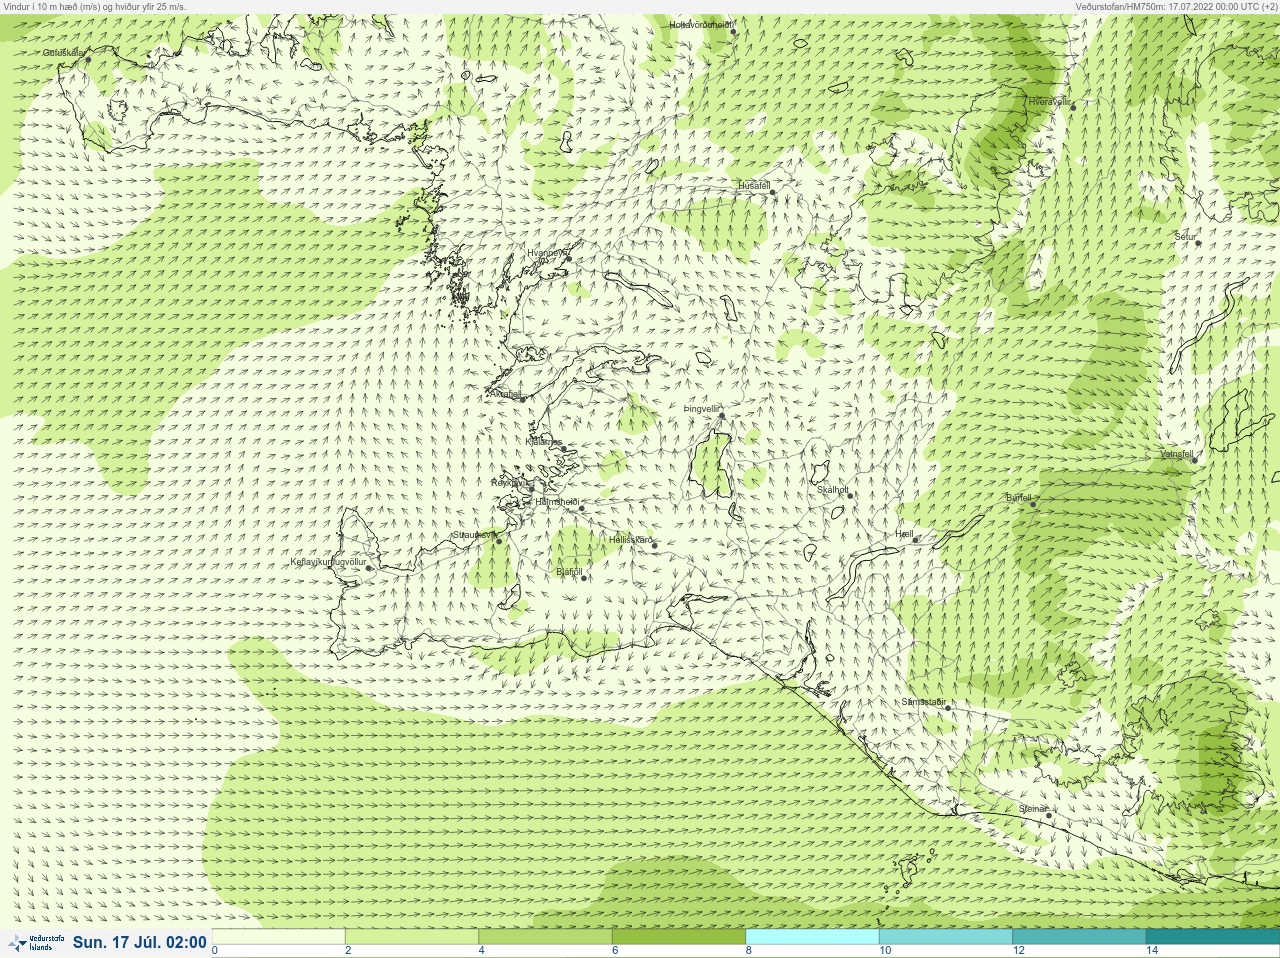Click the Skálholt station label
The height and width of the screenshot is (958, 1280).
pyautogui.click(x=833, y=490)
